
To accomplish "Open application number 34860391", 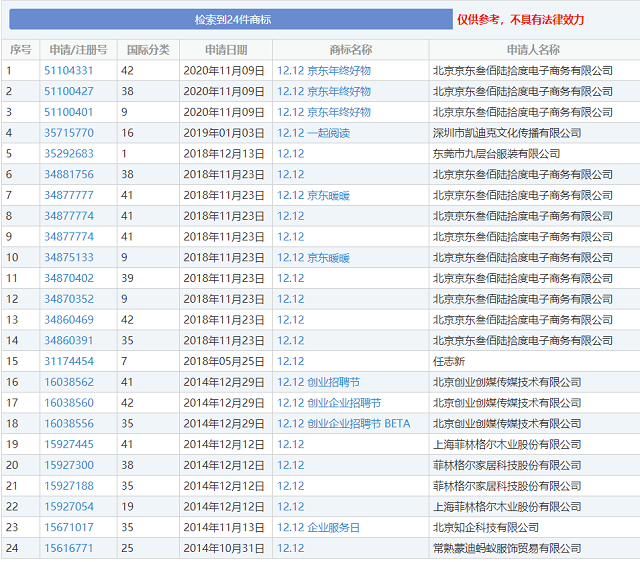I will [69, 341].
